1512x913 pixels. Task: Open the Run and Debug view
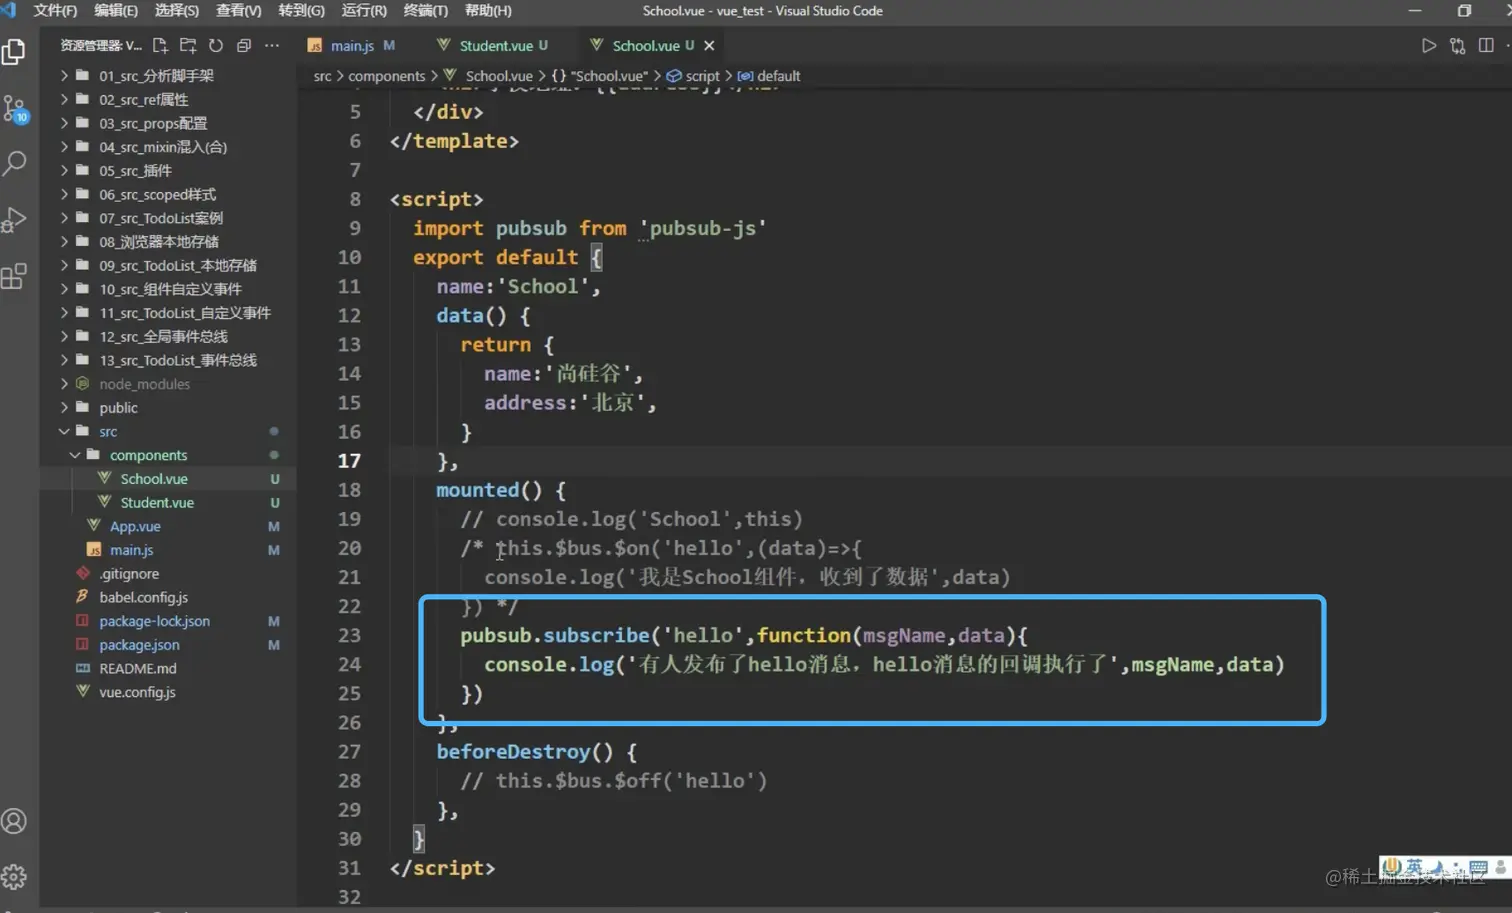(14, 219)
